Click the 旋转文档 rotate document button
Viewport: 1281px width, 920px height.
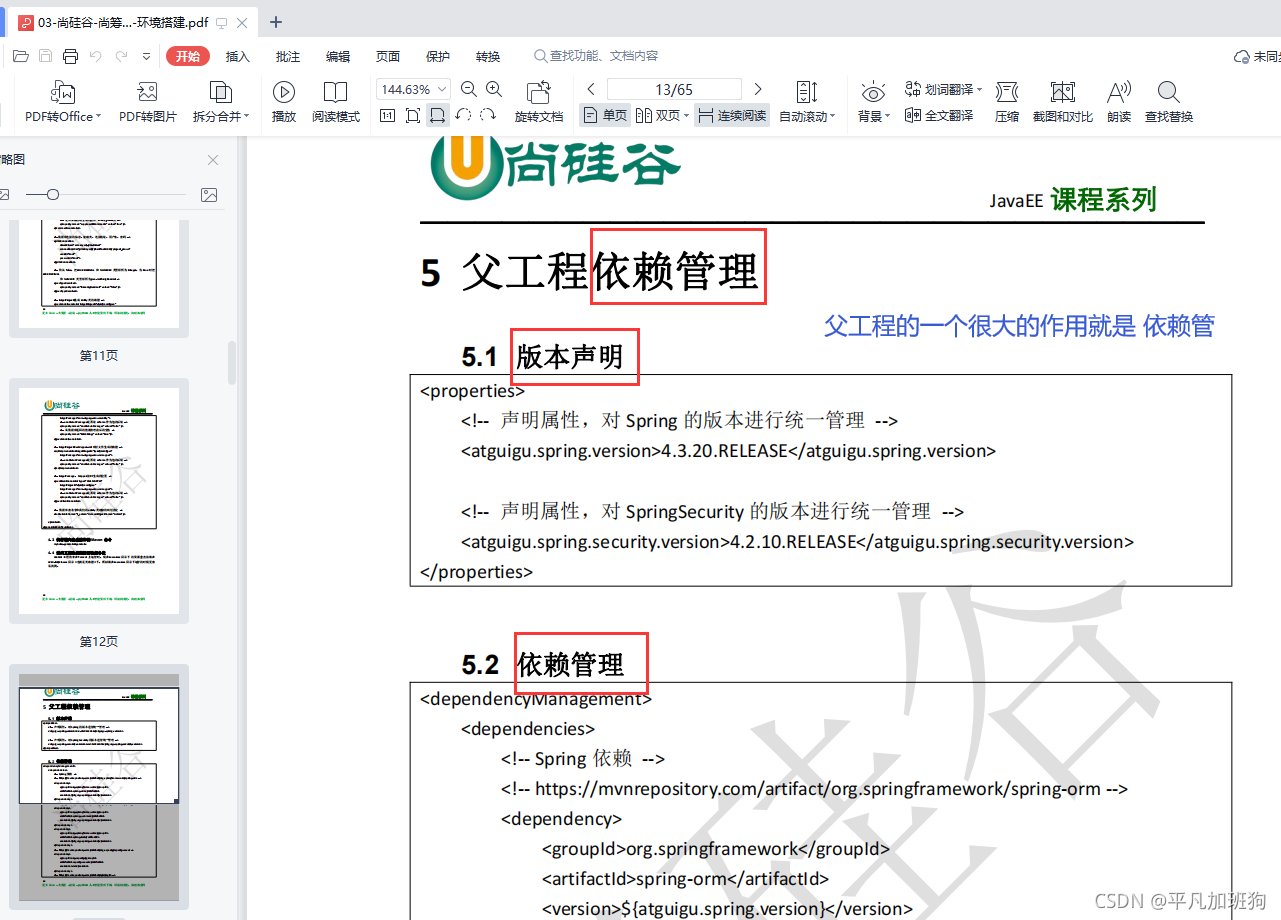click(x=539, y=102)
